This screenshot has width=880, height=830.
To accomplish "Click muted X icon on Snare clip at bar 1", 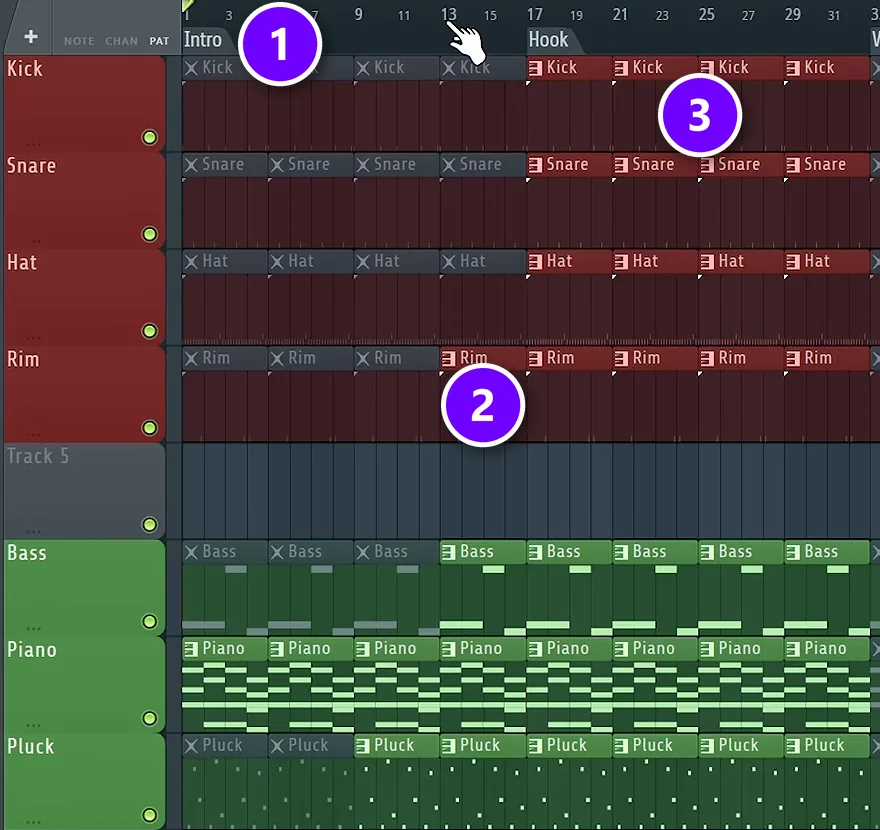I will (x=191, y=165).
